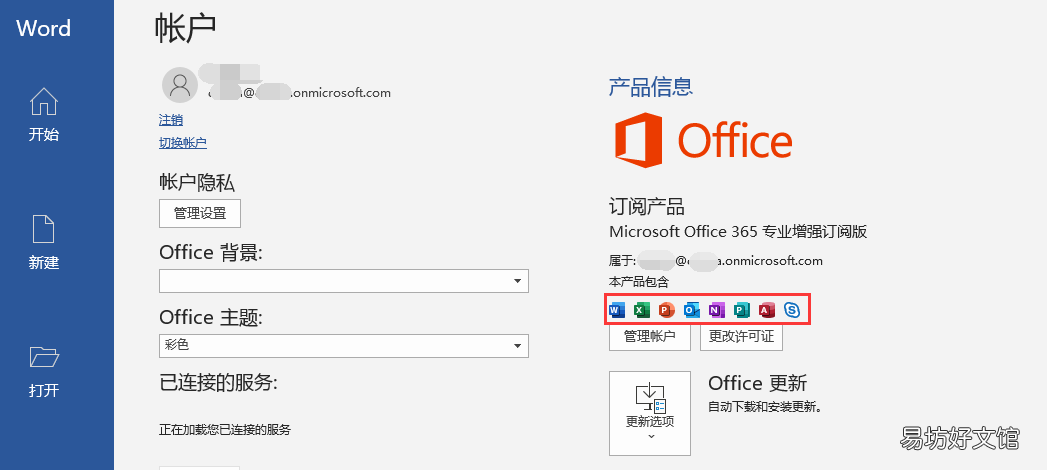Click the 订阅产品 heading
Screen dimensions: 1047x470
pyautogui.click(x=647, y=206)
